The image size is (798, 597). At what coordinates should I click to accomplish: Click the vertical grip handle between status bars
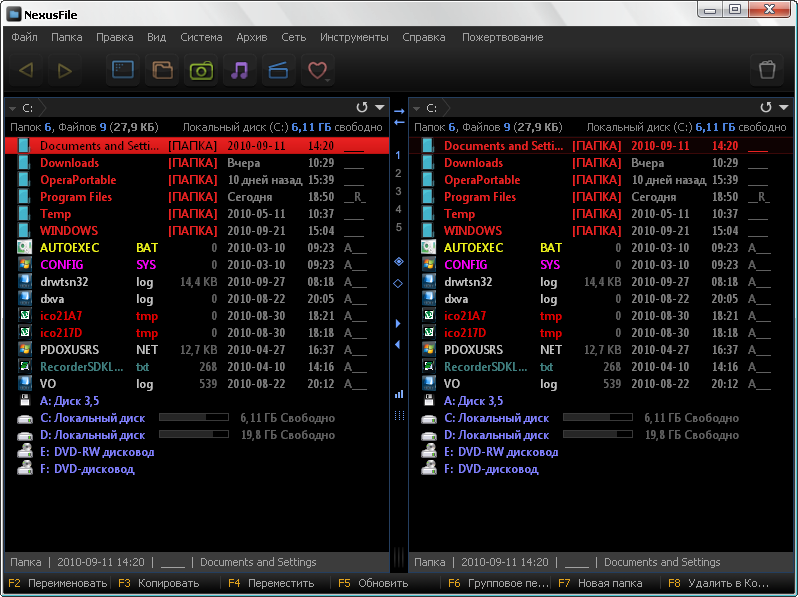pyautogui.click(x=399, y=559)
